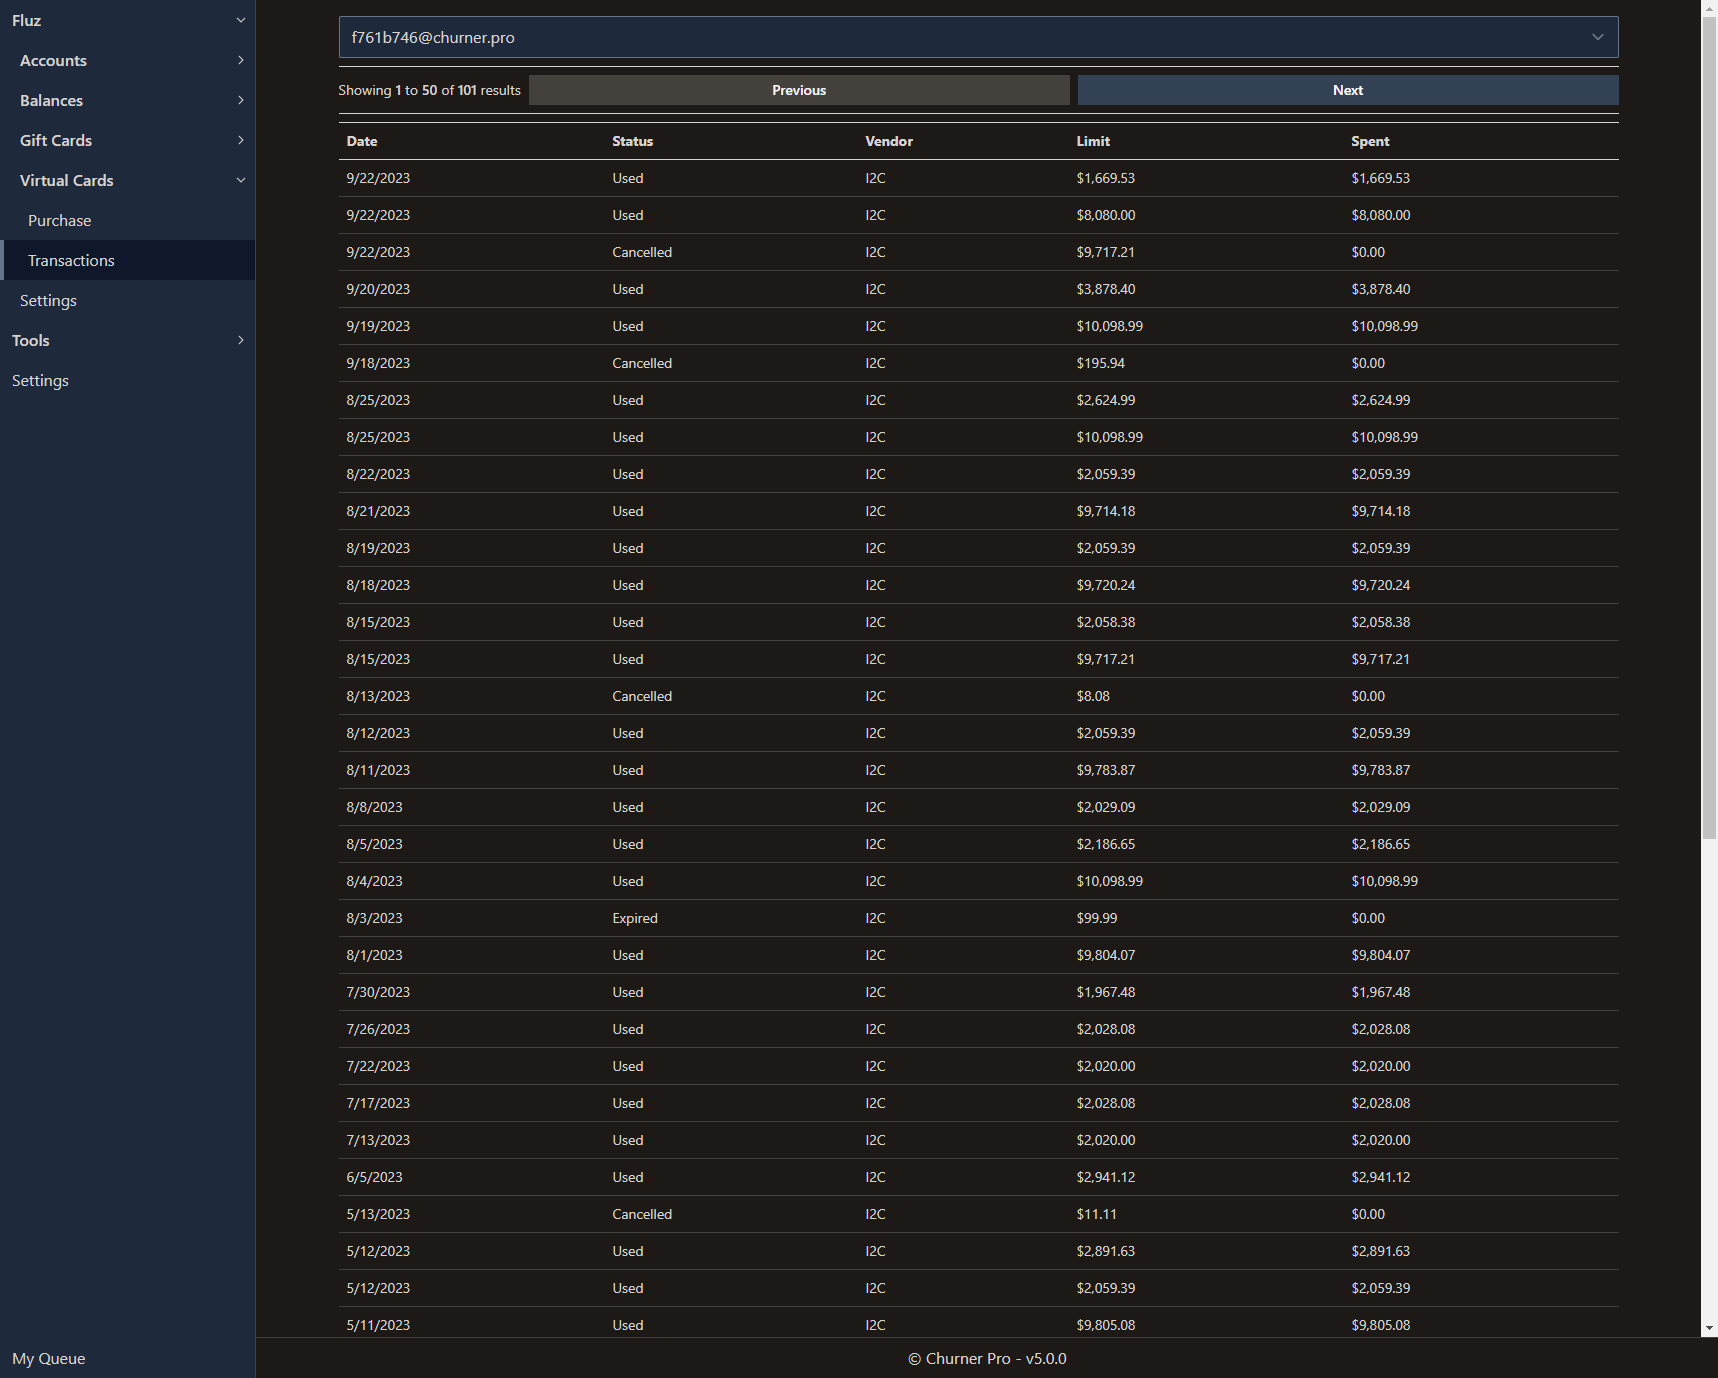The image size is (1718, 1378).
Task: Expand the Tools submenu arrow
Action: tap(240, 340)
